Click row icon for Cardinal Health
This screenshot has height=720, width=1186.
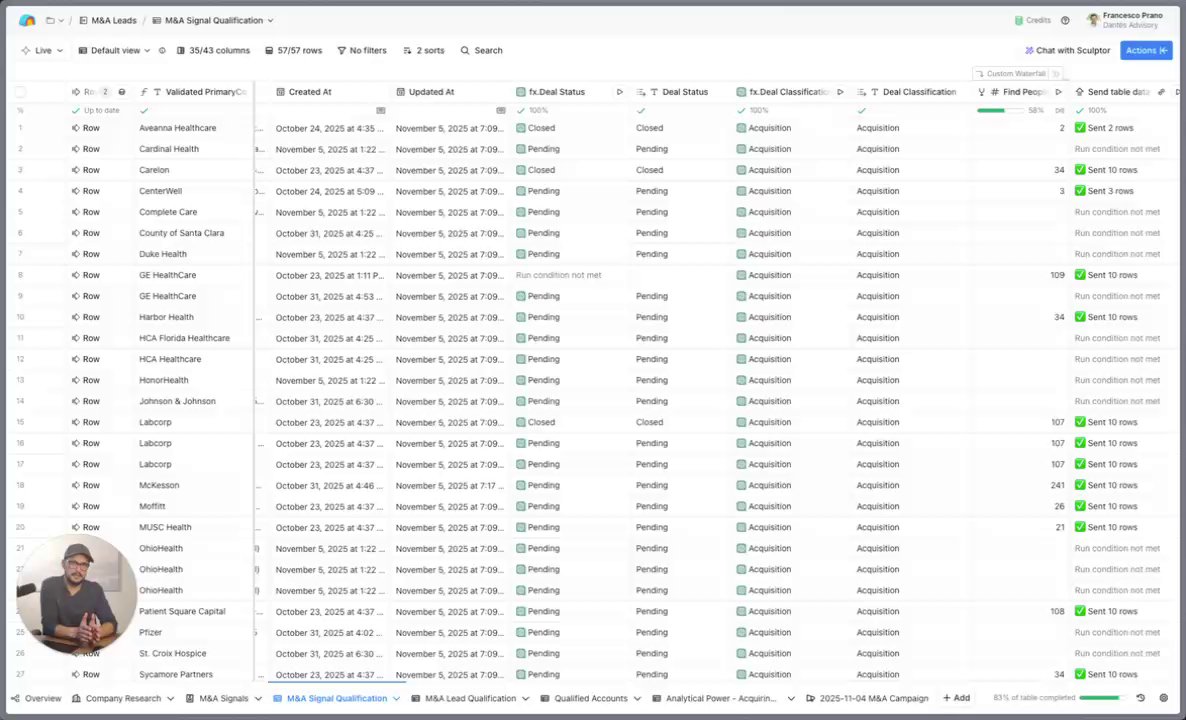click(76, 149)
